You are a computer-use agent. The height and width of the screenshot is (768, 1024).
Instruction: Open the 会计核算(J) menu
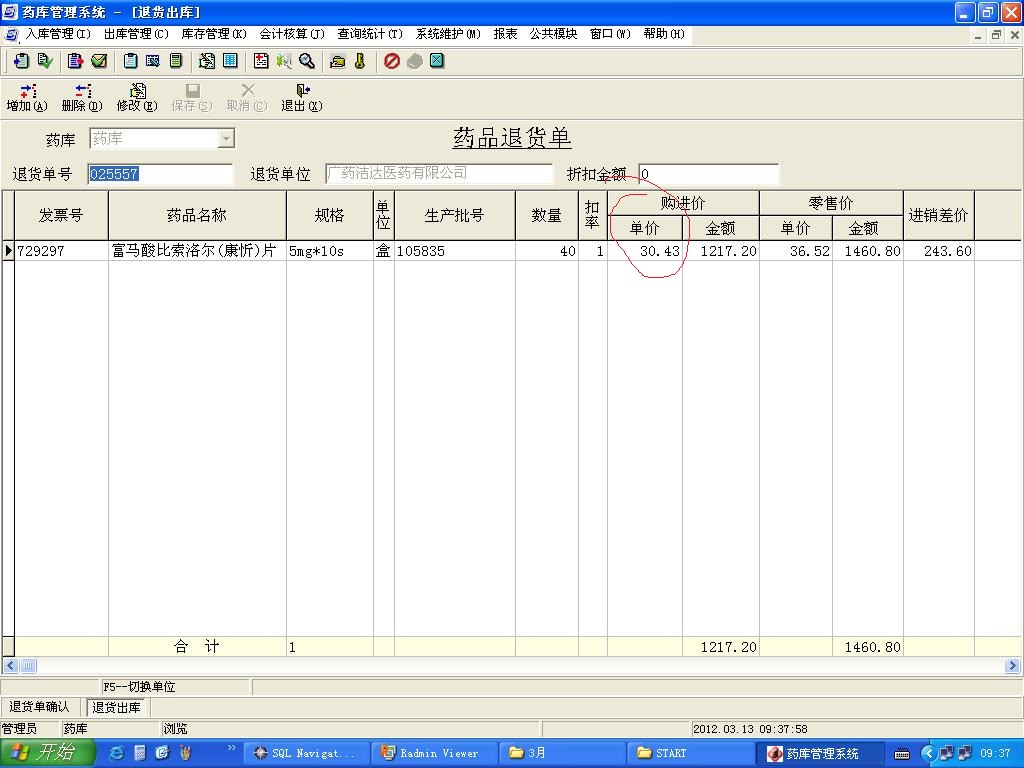click(292, 34)
